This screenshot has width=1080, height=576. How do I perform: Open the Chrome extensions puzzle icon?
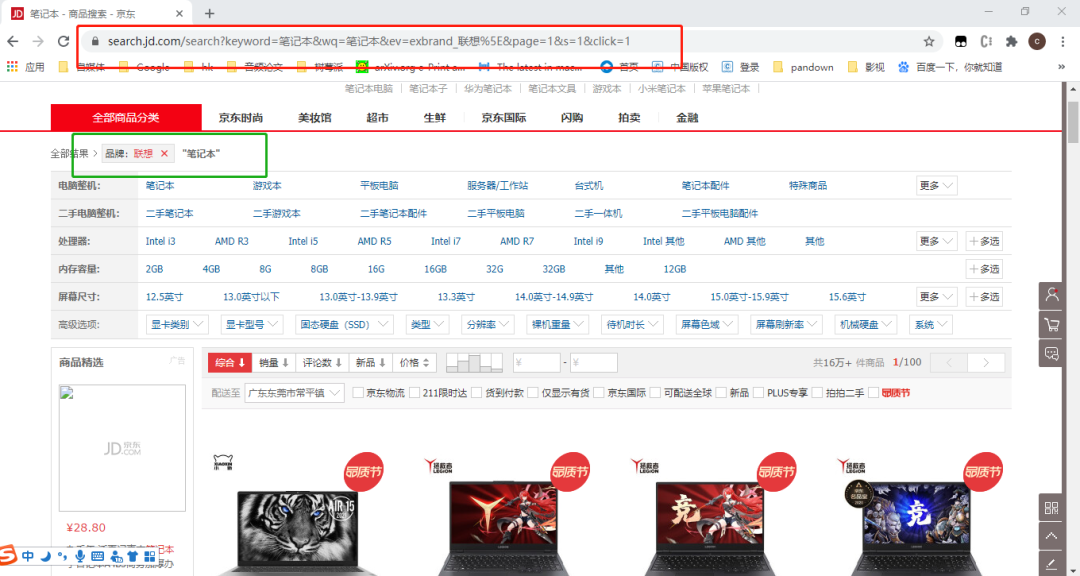1011,41
